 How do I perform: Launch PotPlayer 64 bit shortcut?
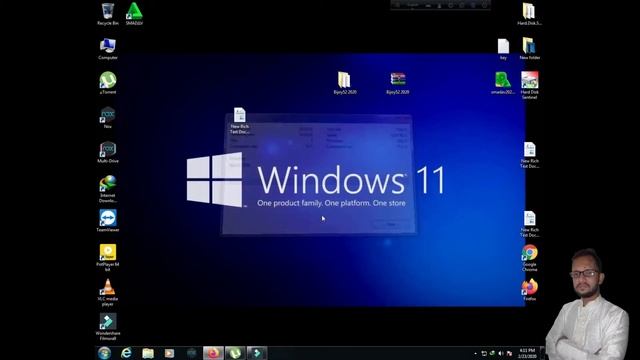[x=108, y=258]
